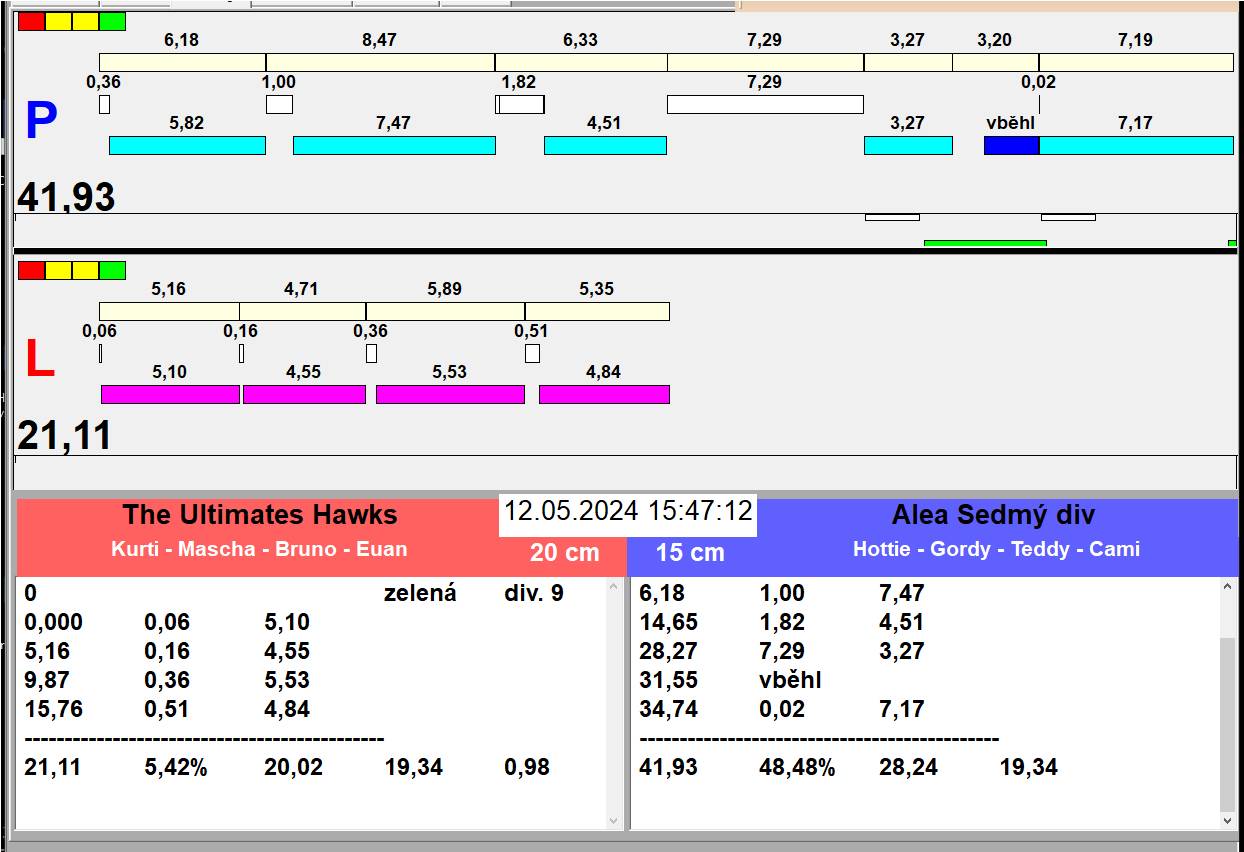
Task: Click the red start light in lane L
Action: pyautogui.click(x=31, y=270)
